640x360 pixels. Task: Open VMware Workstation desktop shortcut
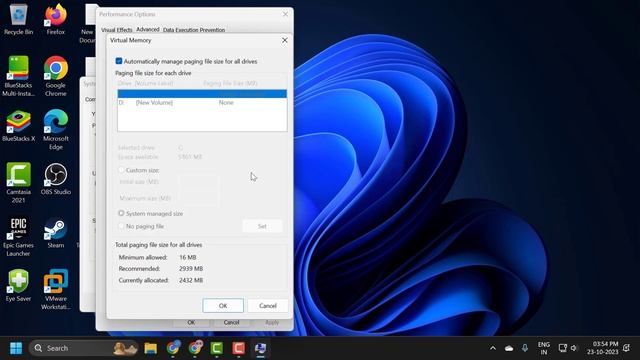coord(56,289)
